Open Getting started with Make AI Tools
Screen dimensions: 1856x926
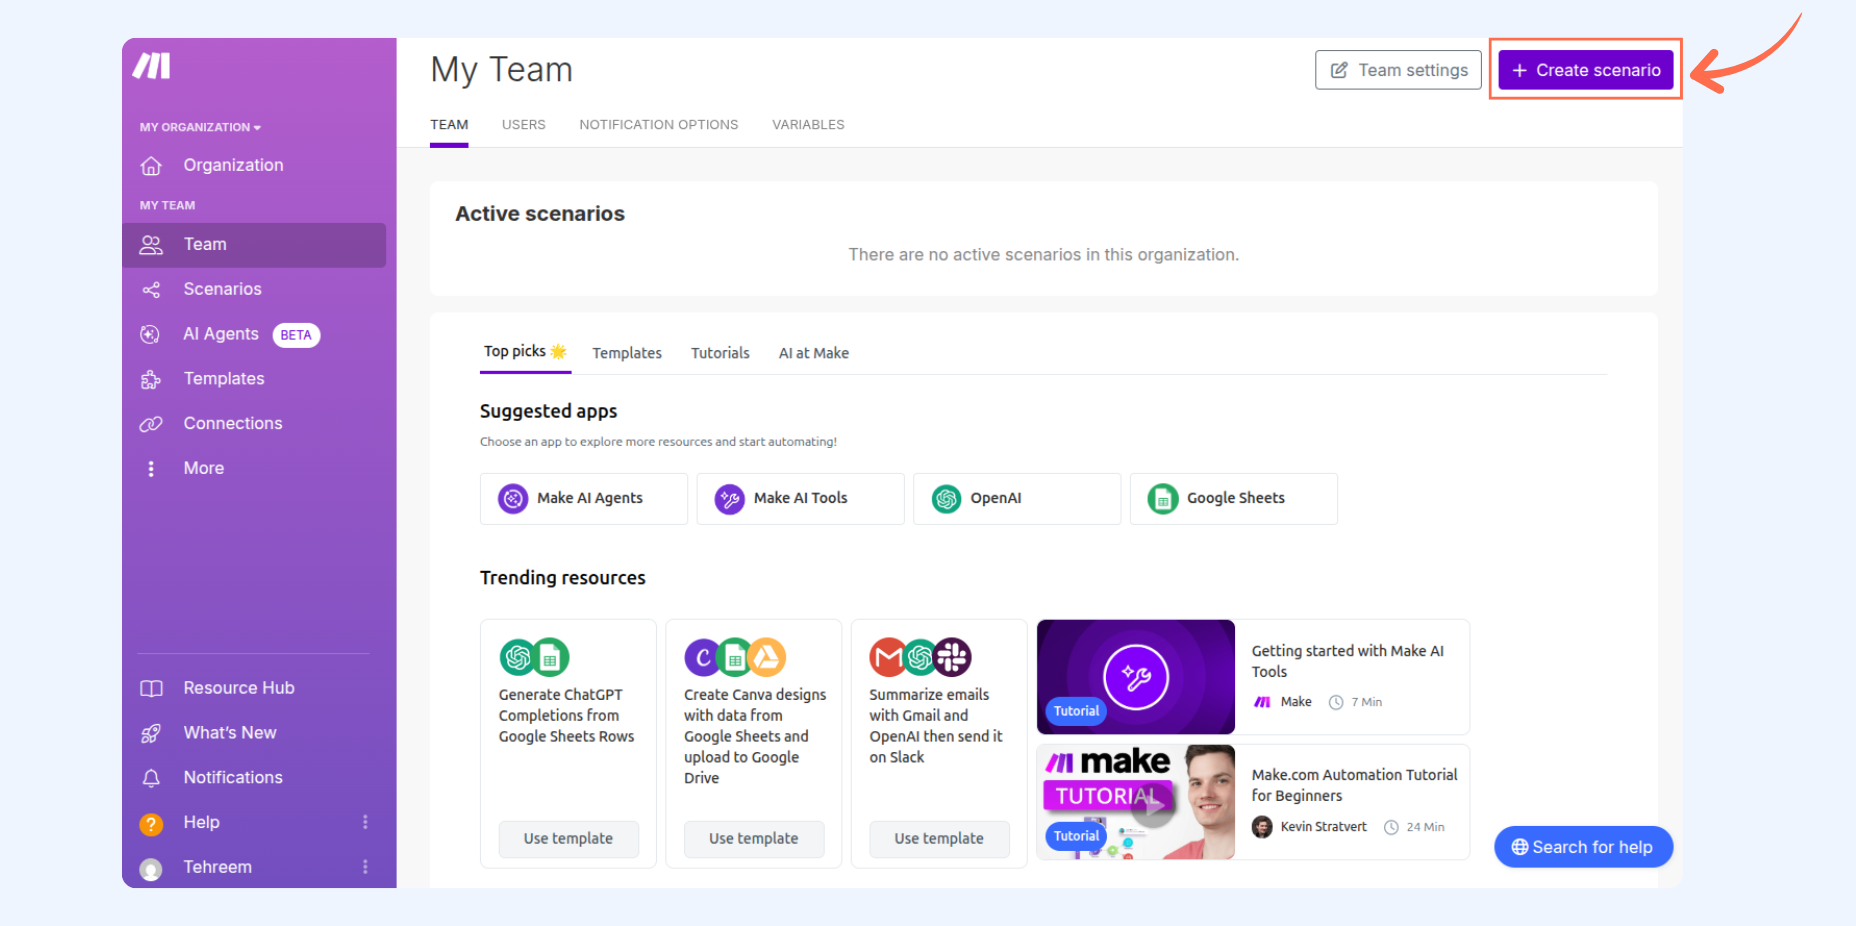pos(1347,661)
